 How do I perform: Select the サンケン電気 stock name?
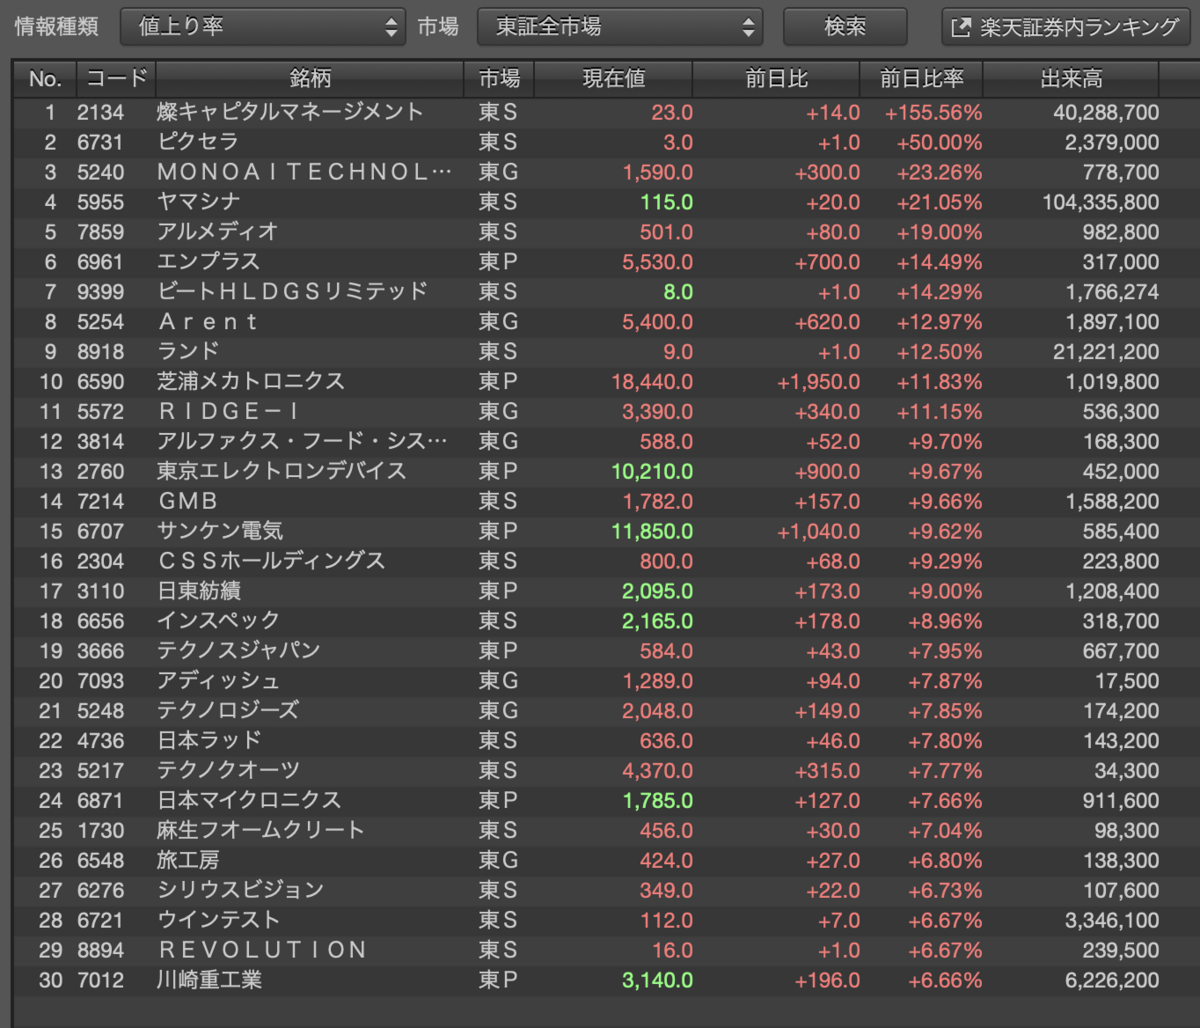tap(220, 531)
